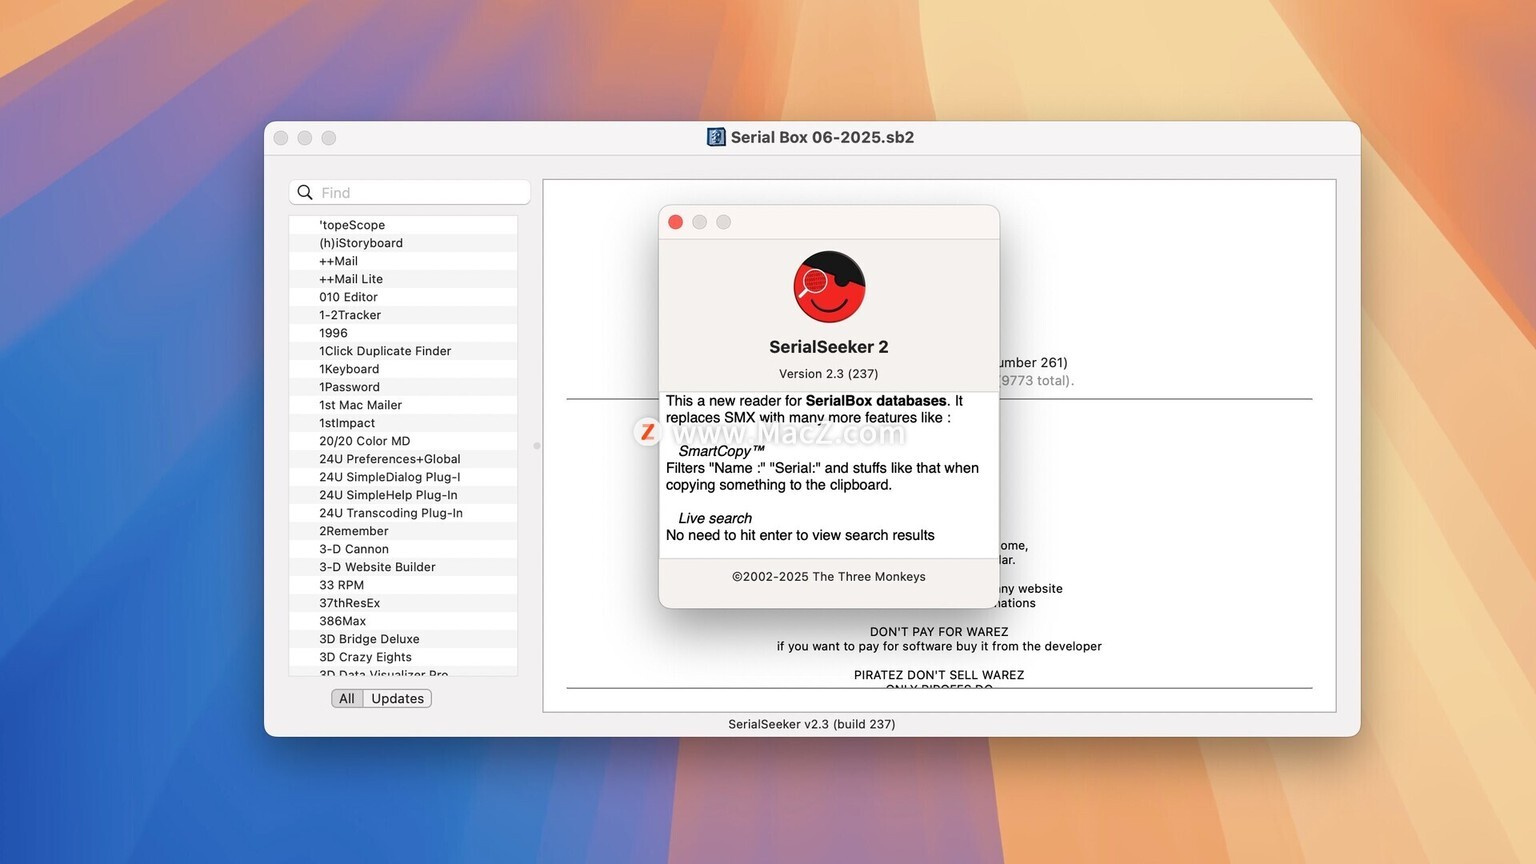The height and width of the screenshot is (864, 1536).
Task: Click the Live search feature heading
Action: (715, 518)
